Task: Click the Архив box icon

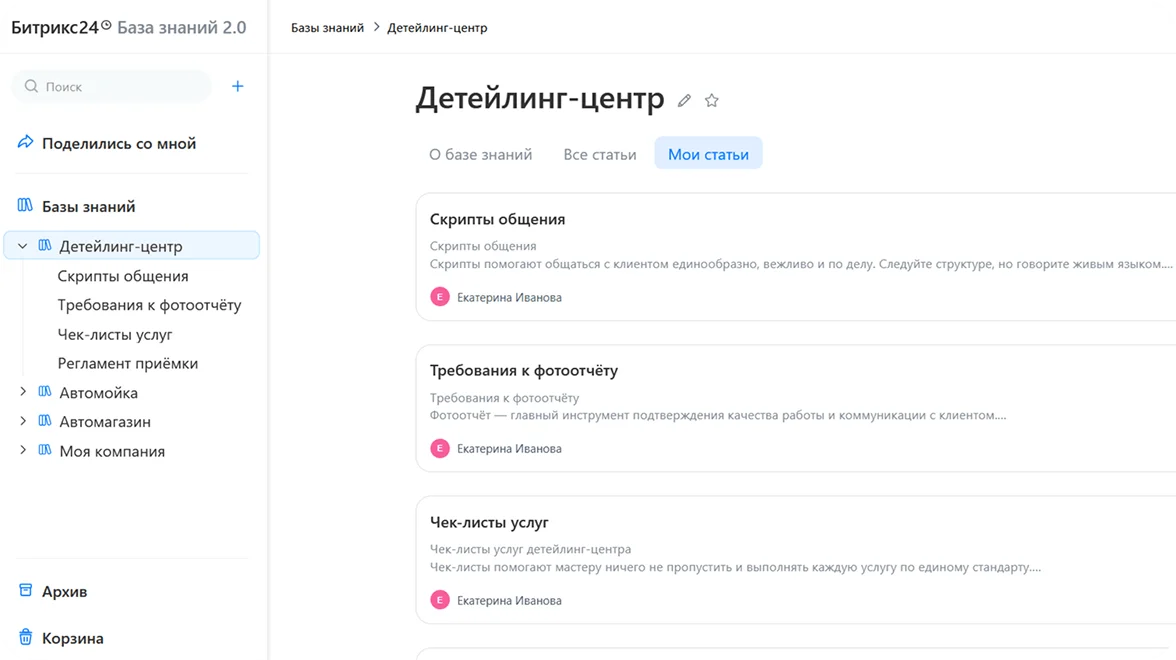Action: coord(26,590)
